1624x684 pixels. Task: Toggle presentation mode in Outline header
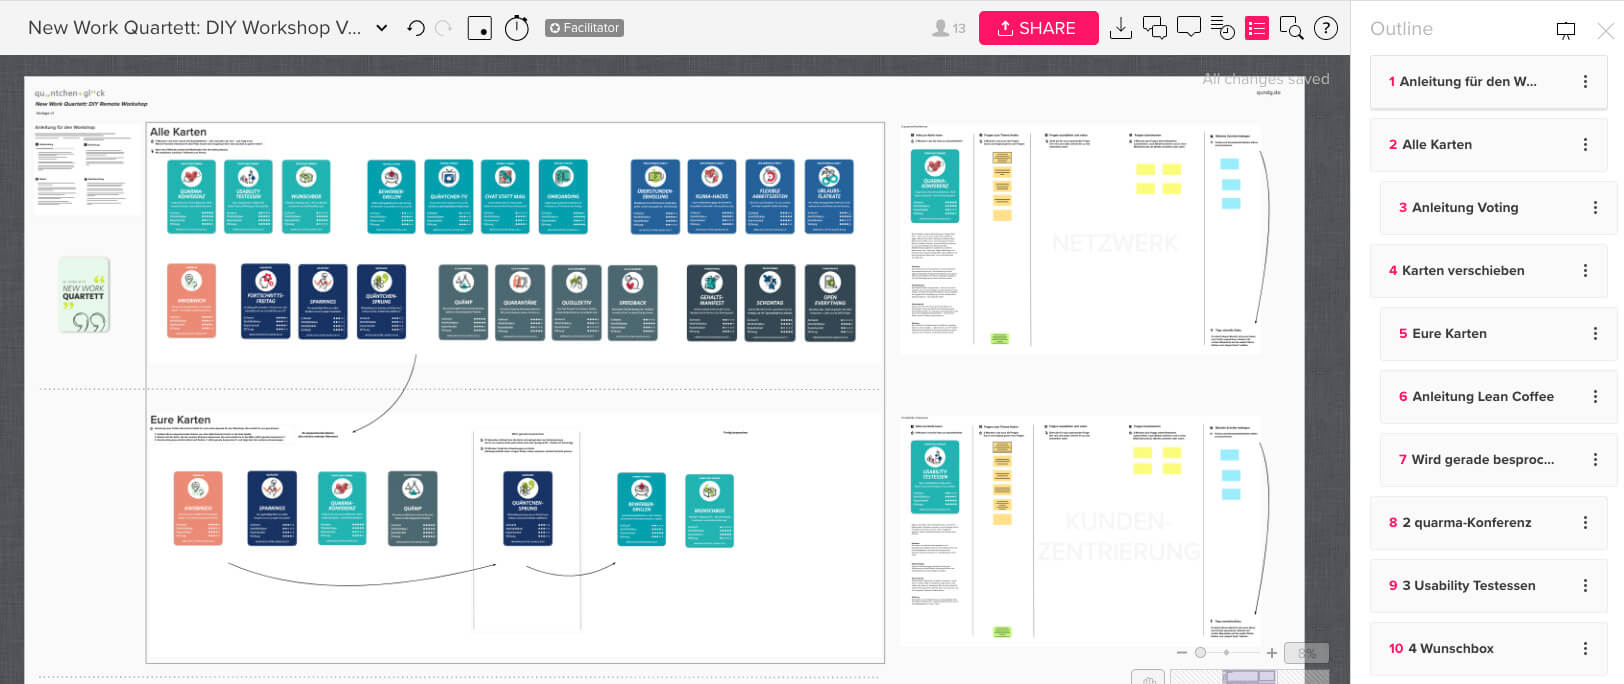tap(1566, 30)
